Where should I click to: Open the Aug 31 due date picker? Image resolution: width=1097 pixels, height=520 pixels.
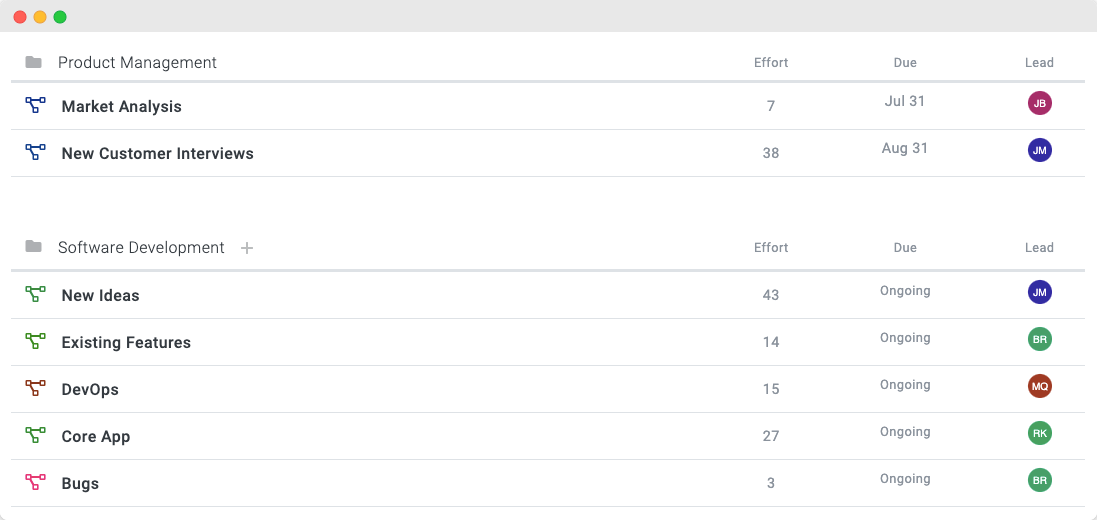click(905, 148)
